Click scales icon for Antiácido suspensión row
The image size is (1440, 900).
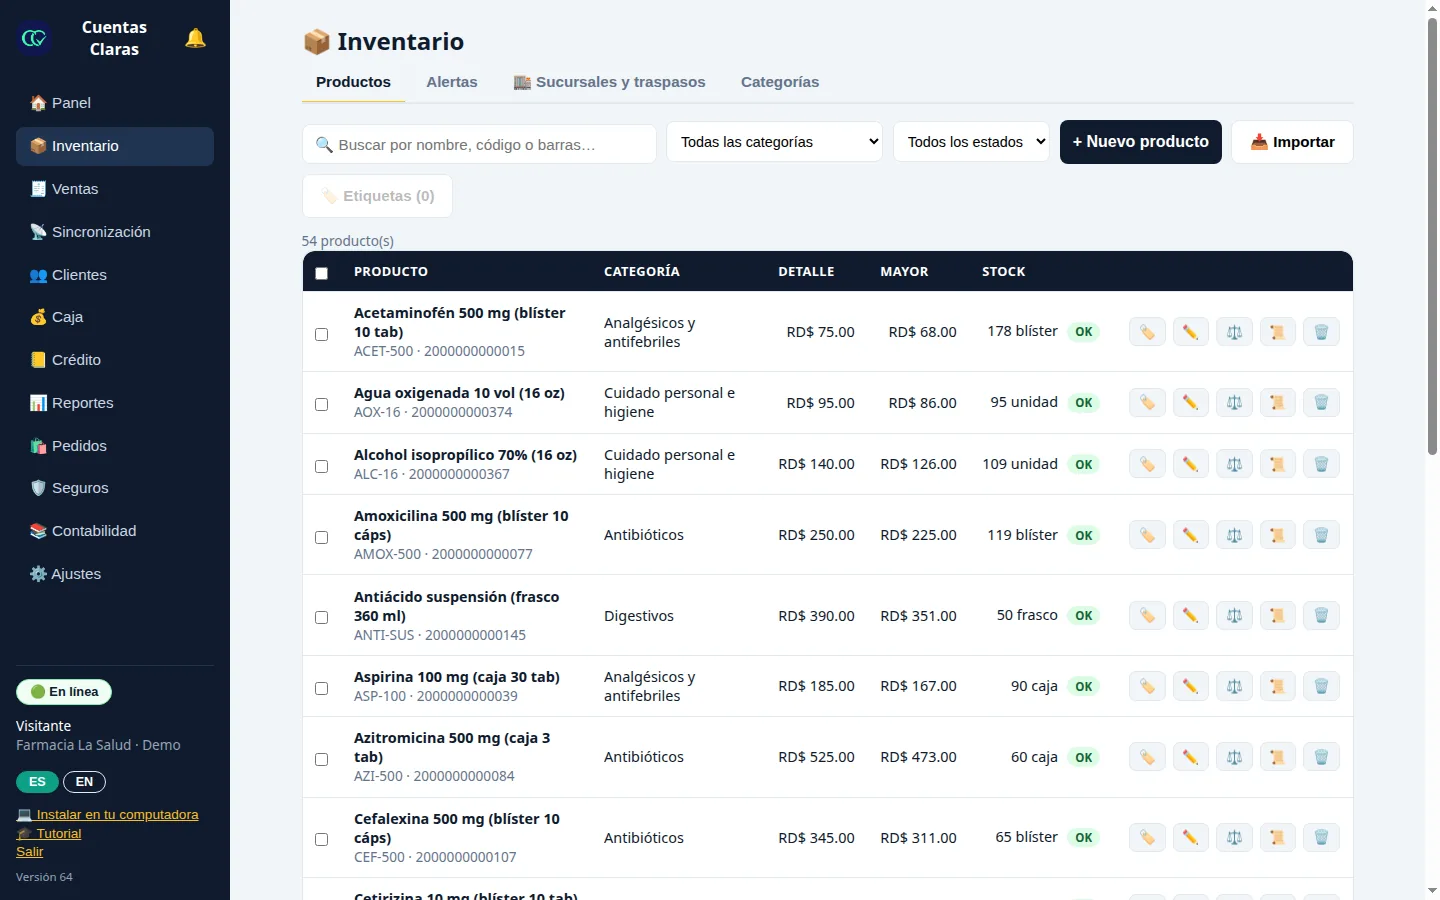click(x=1234, y=616)
